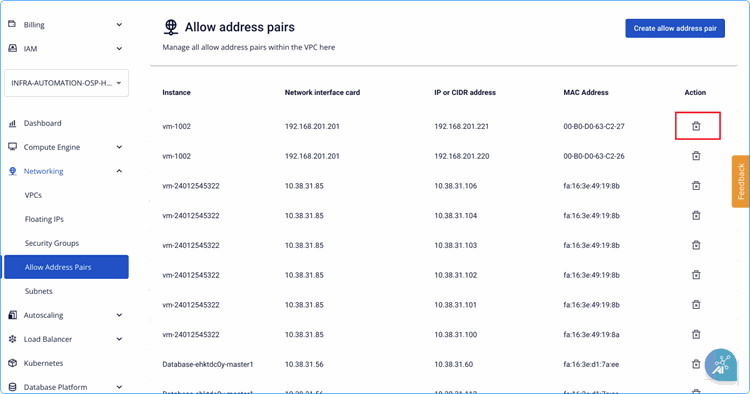The image size is (750, 394).
Task: Click the Dashboard chart icon
Action: (x=12, y=123)
